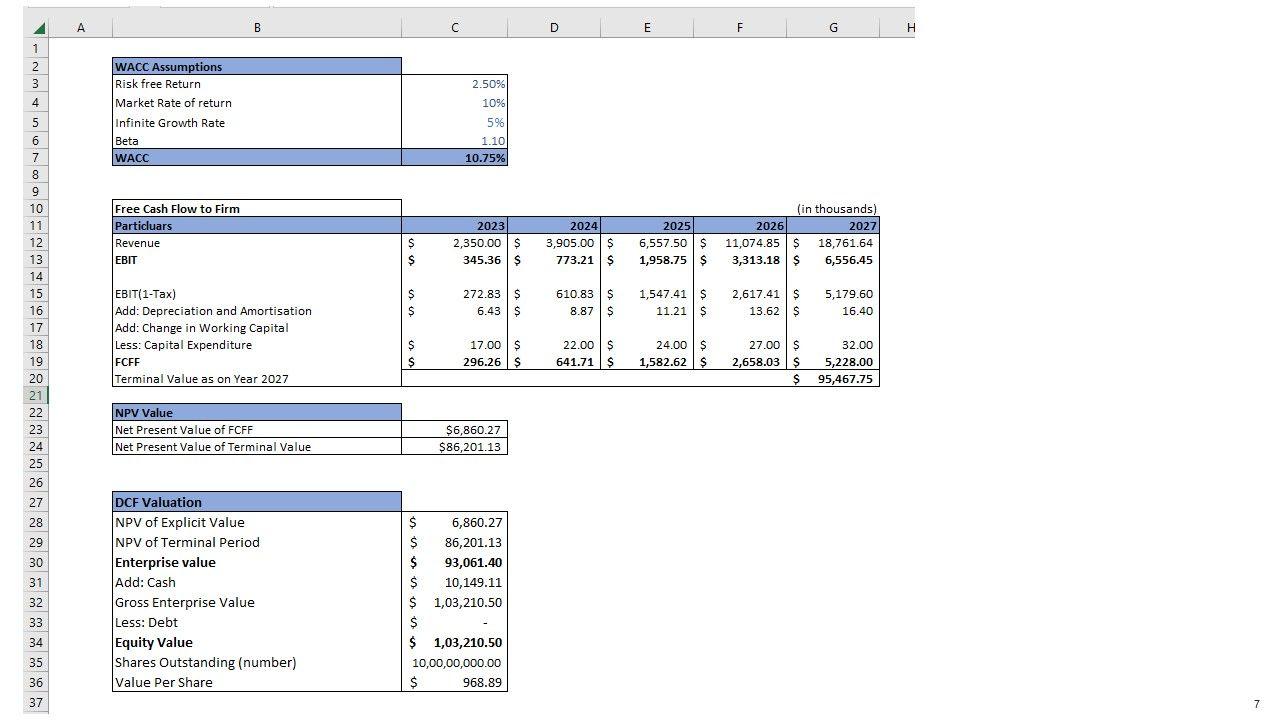Click the Beta value 1.10 cell
The width and height of the screenshot is (1280, 720).
455,141
